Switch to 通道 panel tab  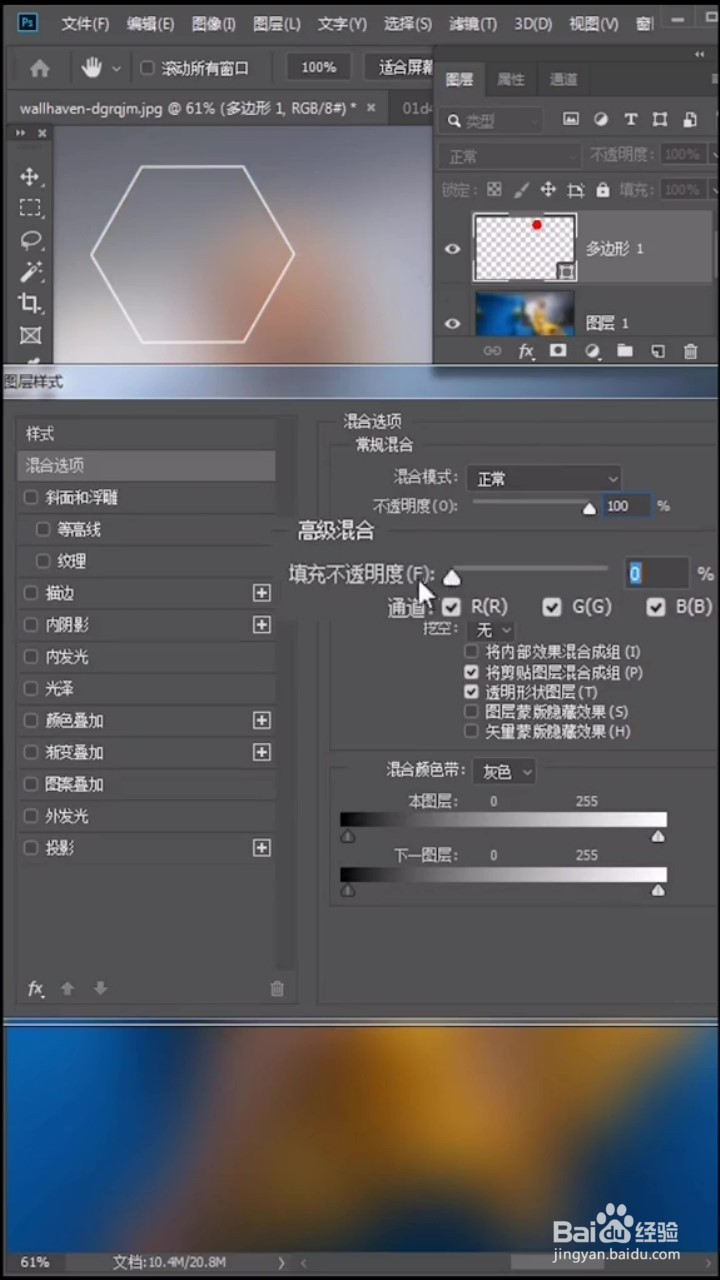pos(563,79)
